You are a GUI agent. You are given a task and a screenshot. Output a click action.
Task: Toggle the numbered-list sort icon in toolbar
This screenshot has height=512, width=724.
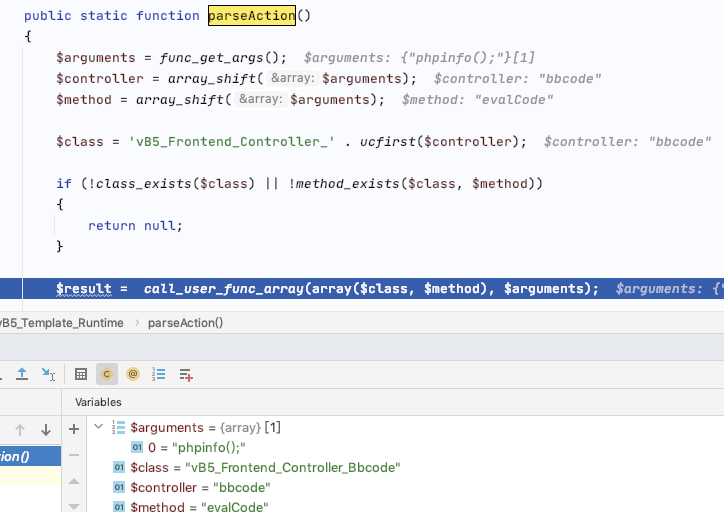tap(159, 374)
